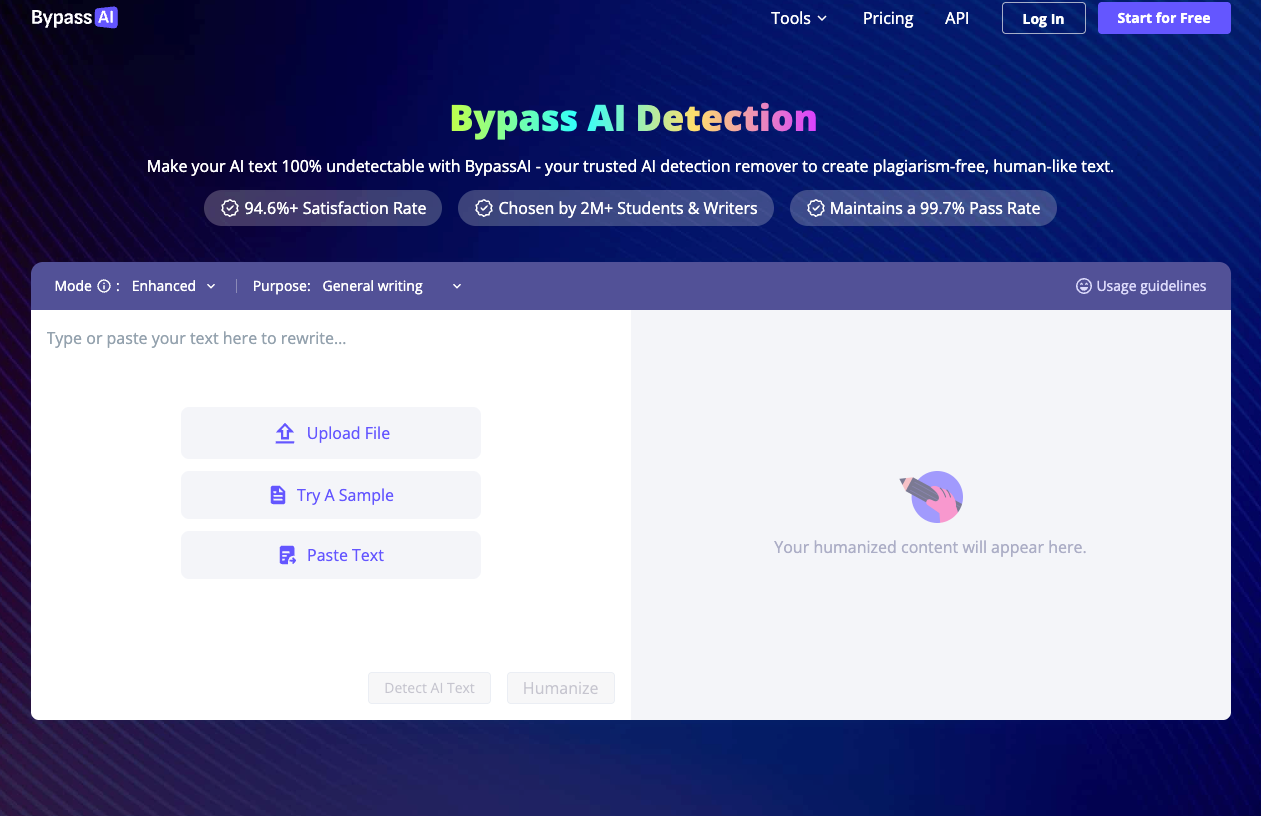Screen dimensions: 1261x816
Task: Click the paste icon on Paste Text
Action: click(288, 556)
